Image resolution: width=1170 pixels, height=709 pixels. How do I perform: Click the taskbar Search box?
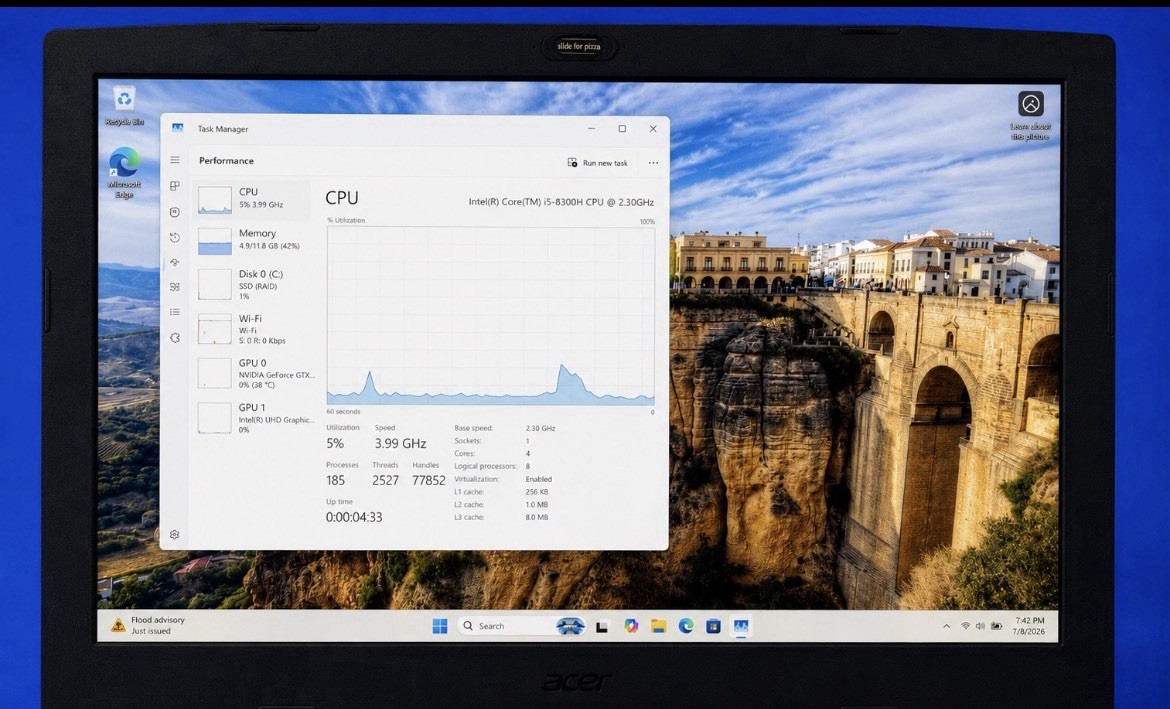521,626
